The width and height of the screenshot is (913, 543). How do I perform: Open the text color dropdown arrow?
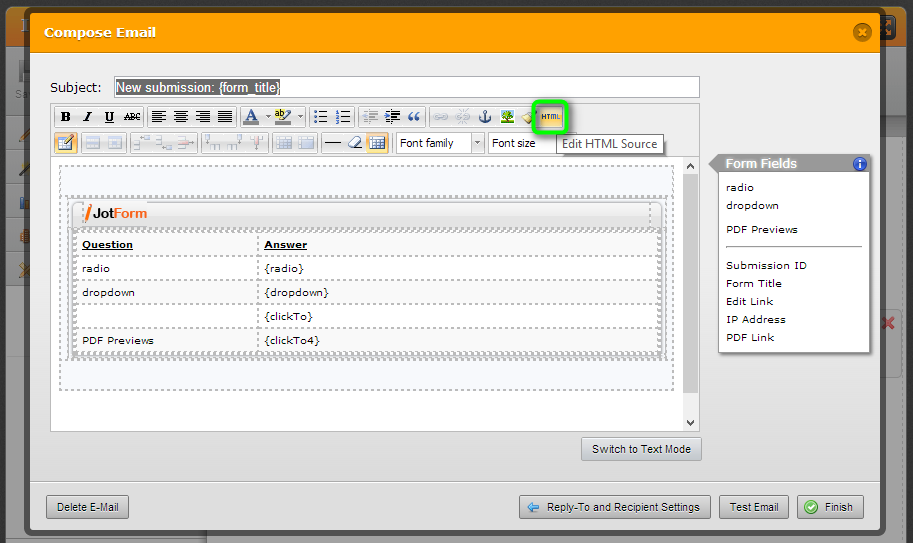pyautogui.click(x=267, y=117)
